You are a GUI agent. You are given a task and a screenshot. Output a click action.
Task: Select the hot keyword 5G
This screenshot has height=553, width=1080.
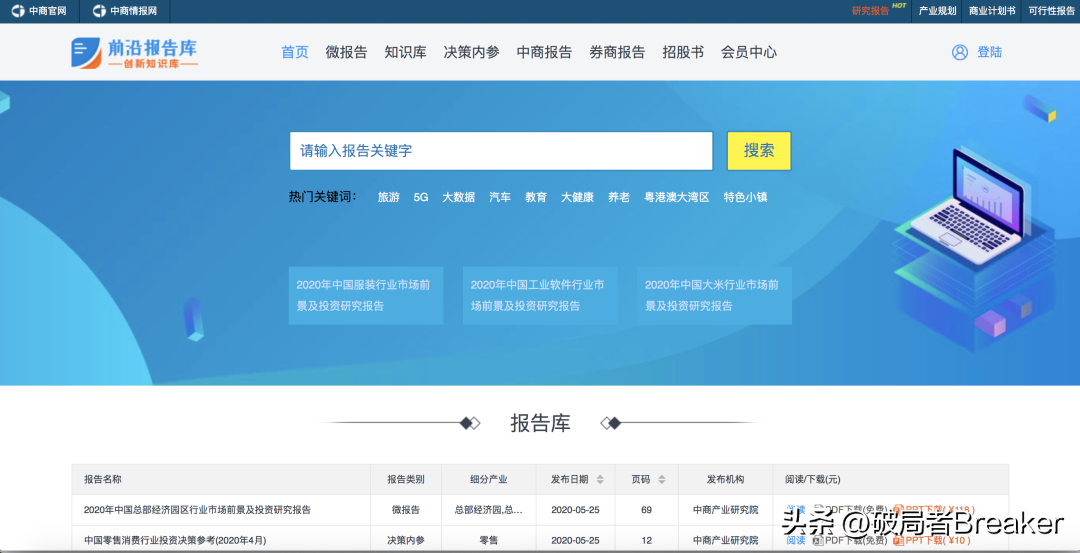pos(421,197)
